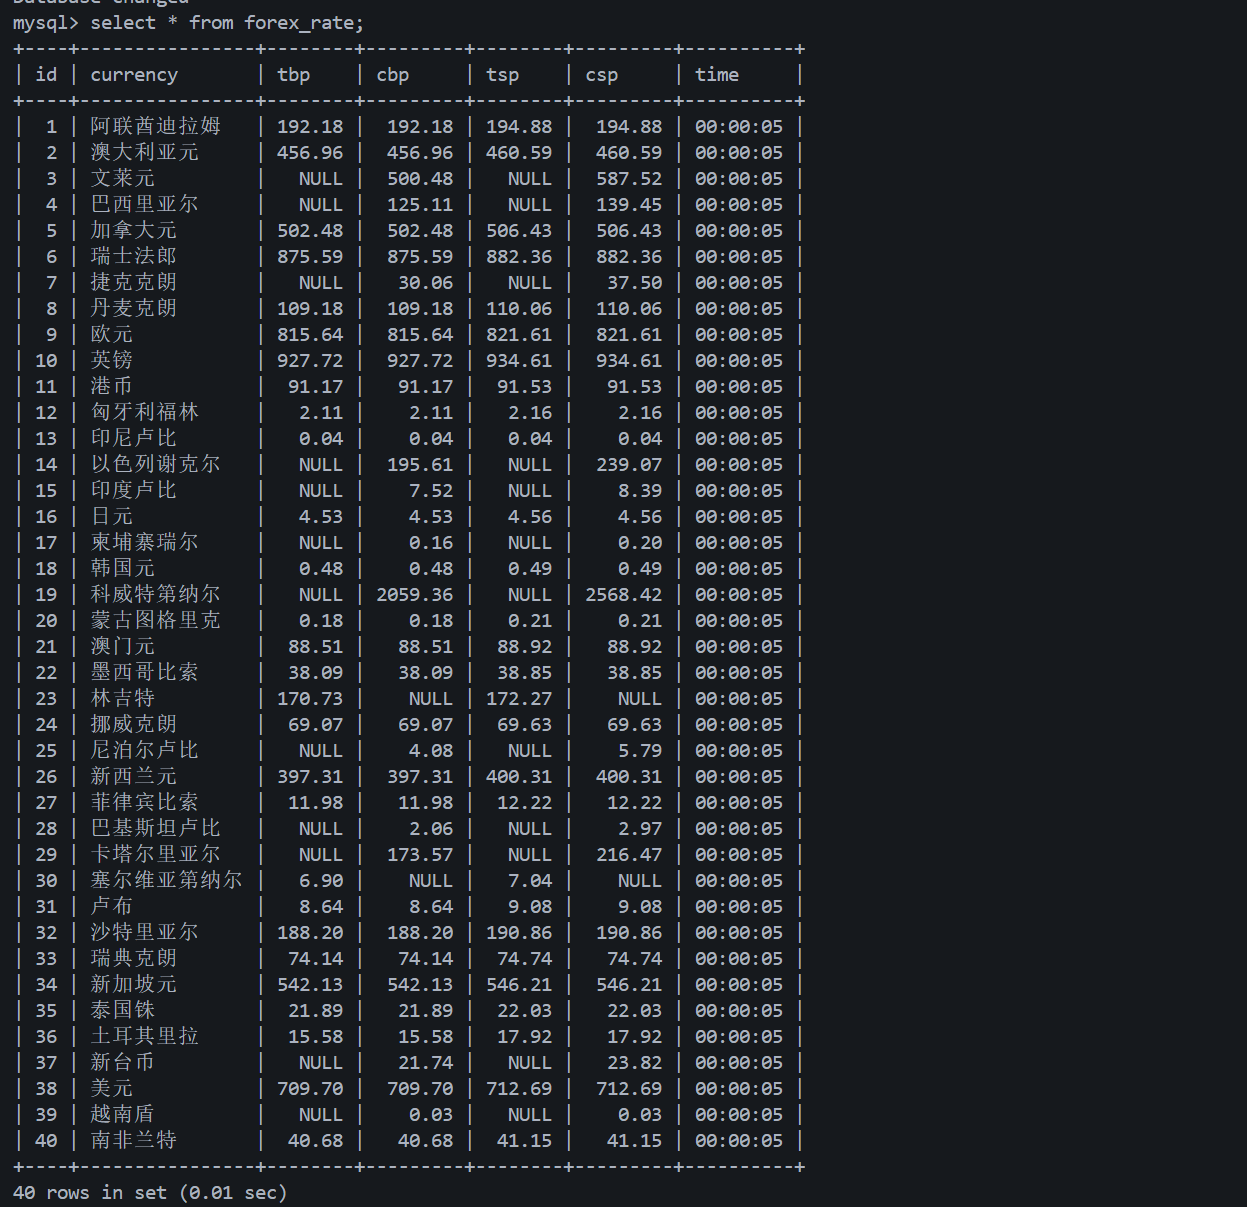The width and height of the screenshot is (1247, 1207).
Task: Click the 'currency' column header
Action: 134,74
